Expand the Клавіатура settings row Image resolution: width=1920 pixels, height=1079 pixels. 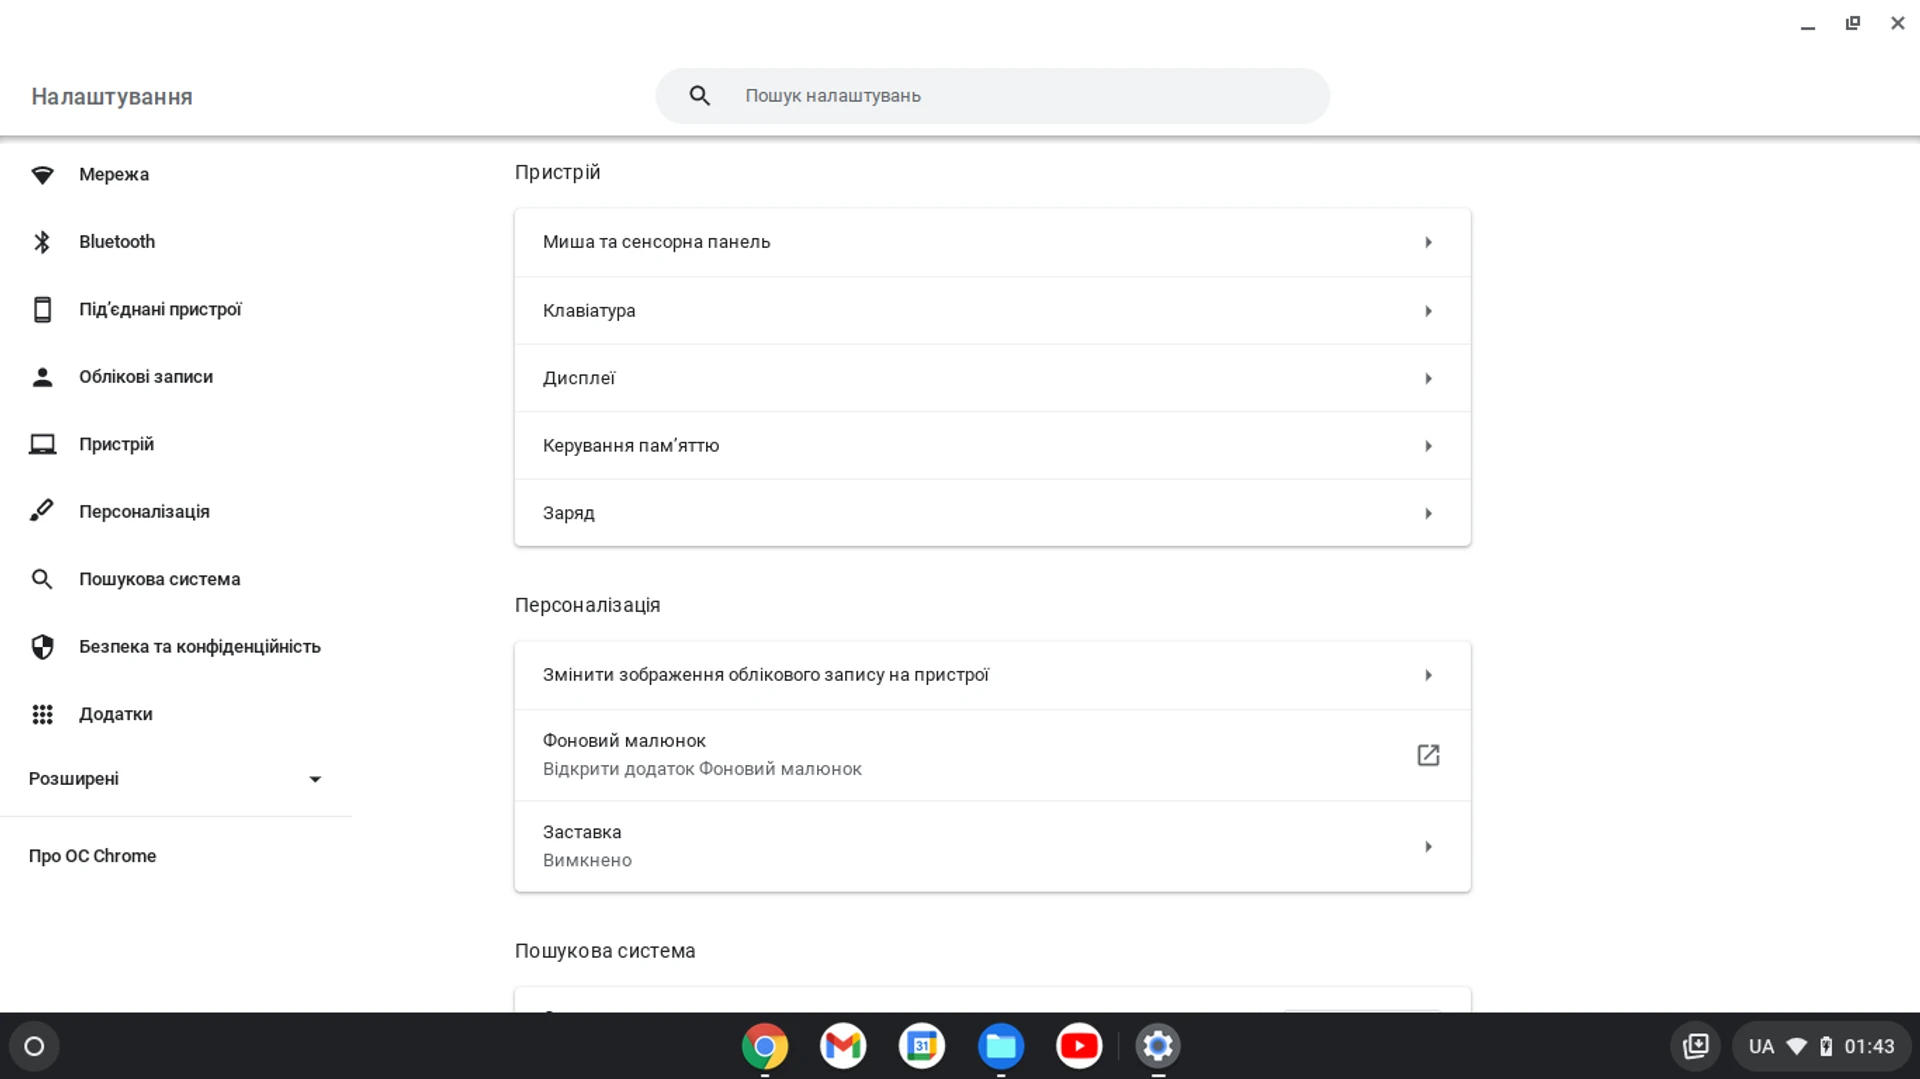991,310
